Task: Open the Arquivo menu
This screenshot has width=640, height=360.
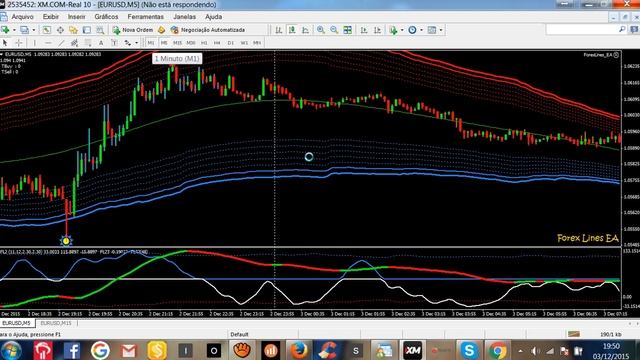Action: tap(22, 17)
